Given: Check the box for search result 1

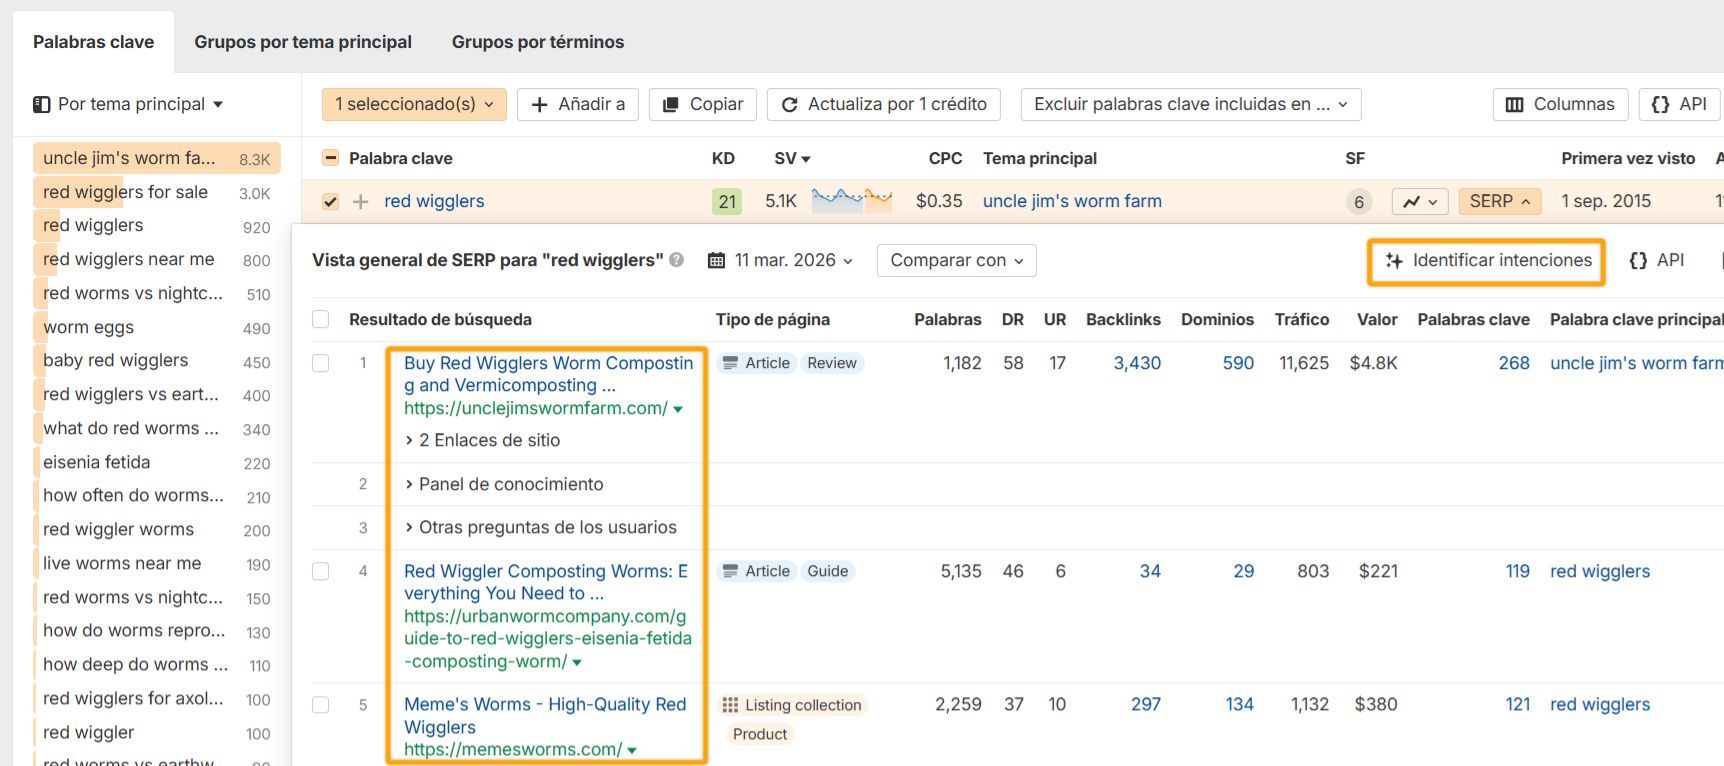Looking at the screenshot, I should (321, 363).
